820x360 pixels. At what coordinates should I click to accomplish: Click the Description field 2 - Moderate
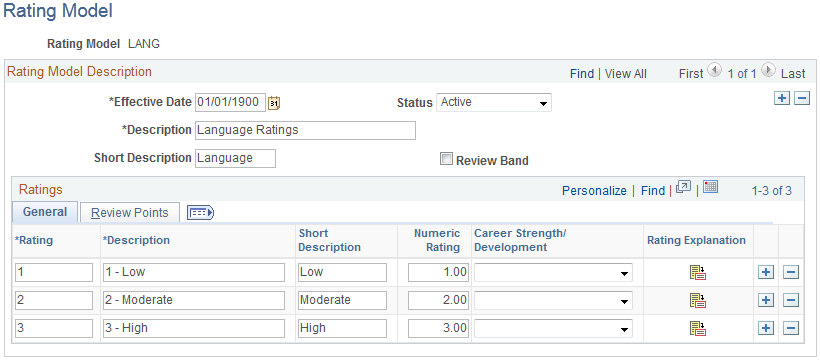pos(193,300)
